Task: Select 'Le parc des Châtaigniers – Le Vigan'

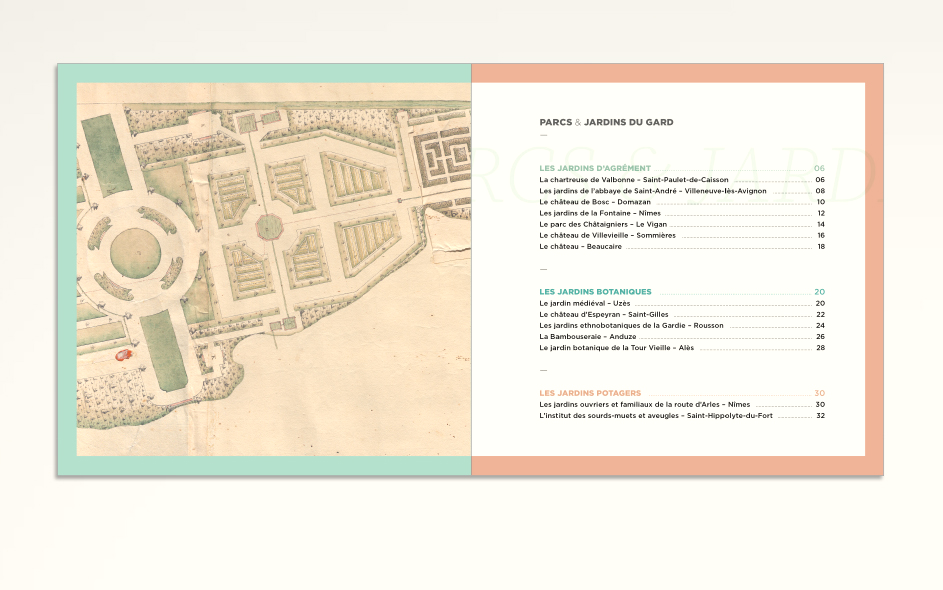Action: (x=603, y=225)
